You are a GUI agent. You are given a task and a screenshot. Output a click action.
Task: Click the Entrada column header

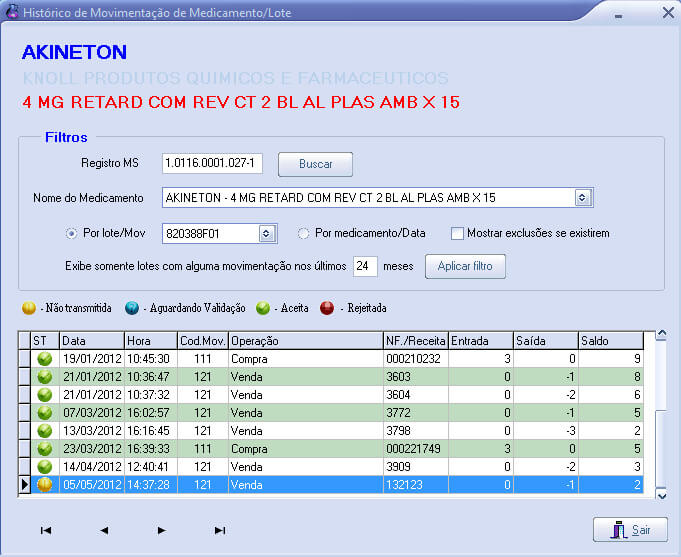coord(481,341)
